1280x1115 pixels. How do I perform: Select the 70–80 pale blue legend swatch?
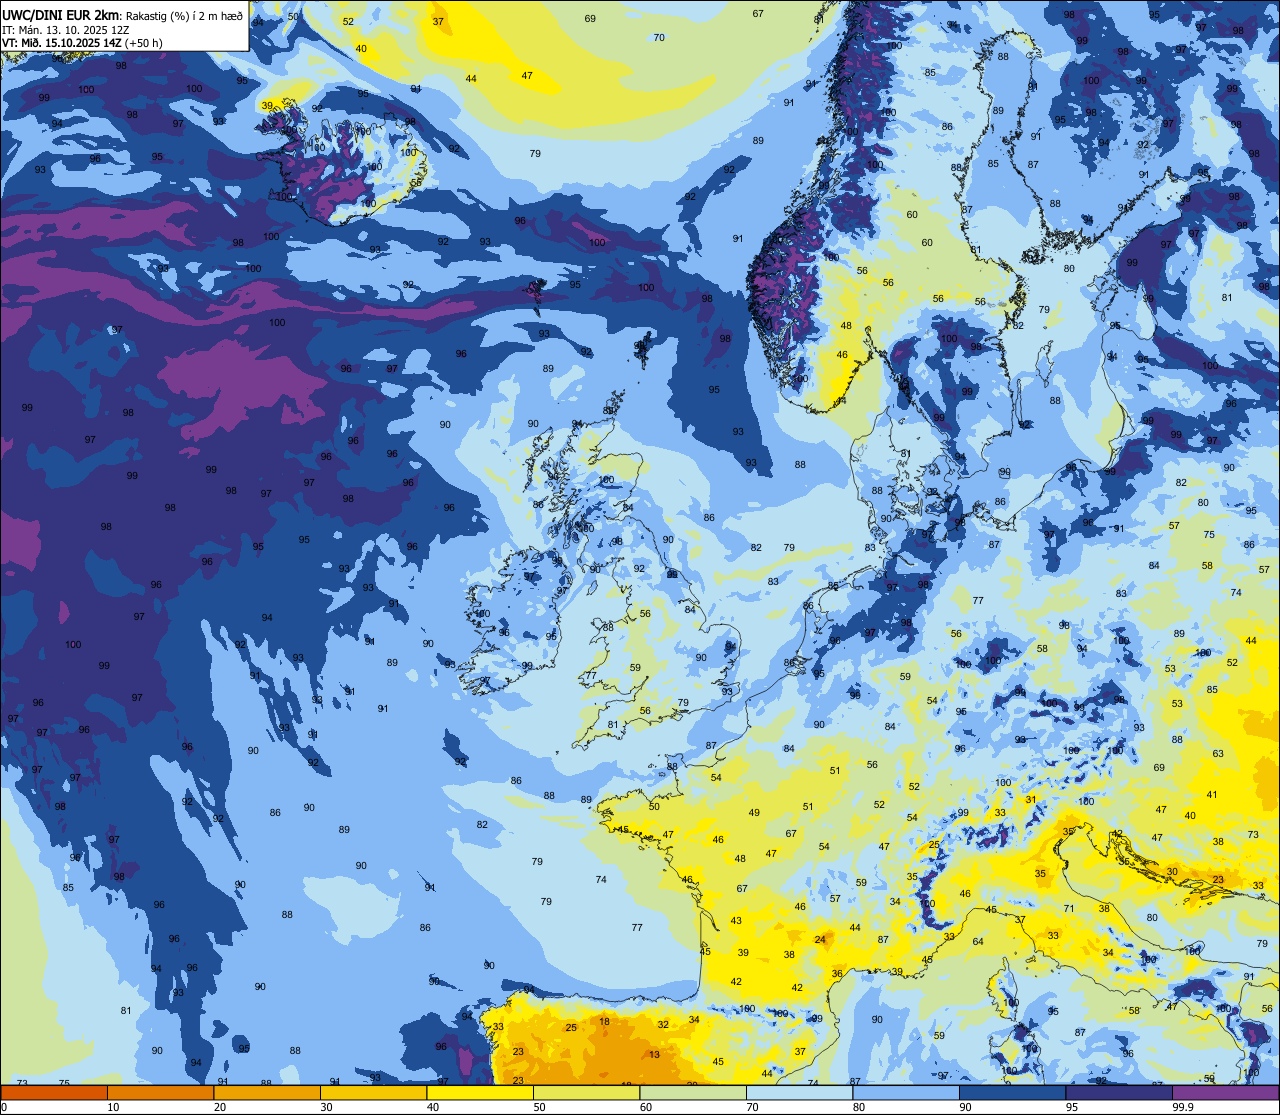(x=799, y=1092)
